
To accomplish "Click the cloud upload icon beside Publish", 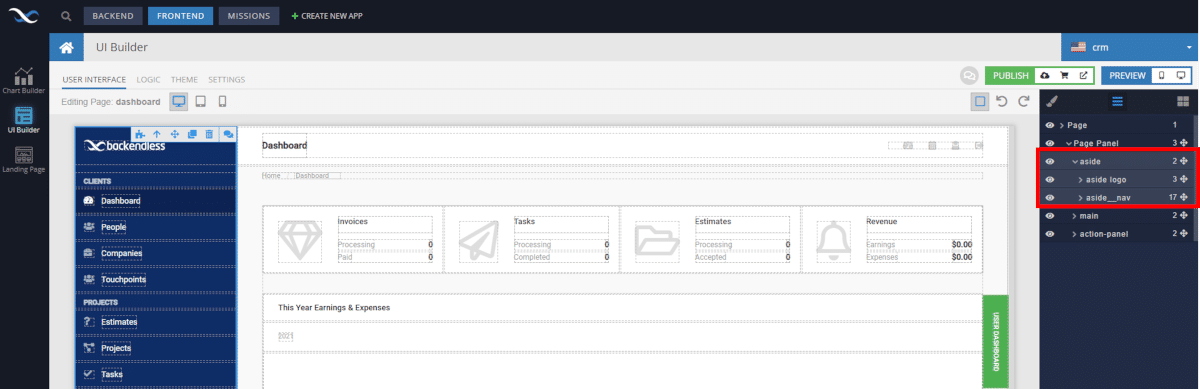I will click(1045, 75).
